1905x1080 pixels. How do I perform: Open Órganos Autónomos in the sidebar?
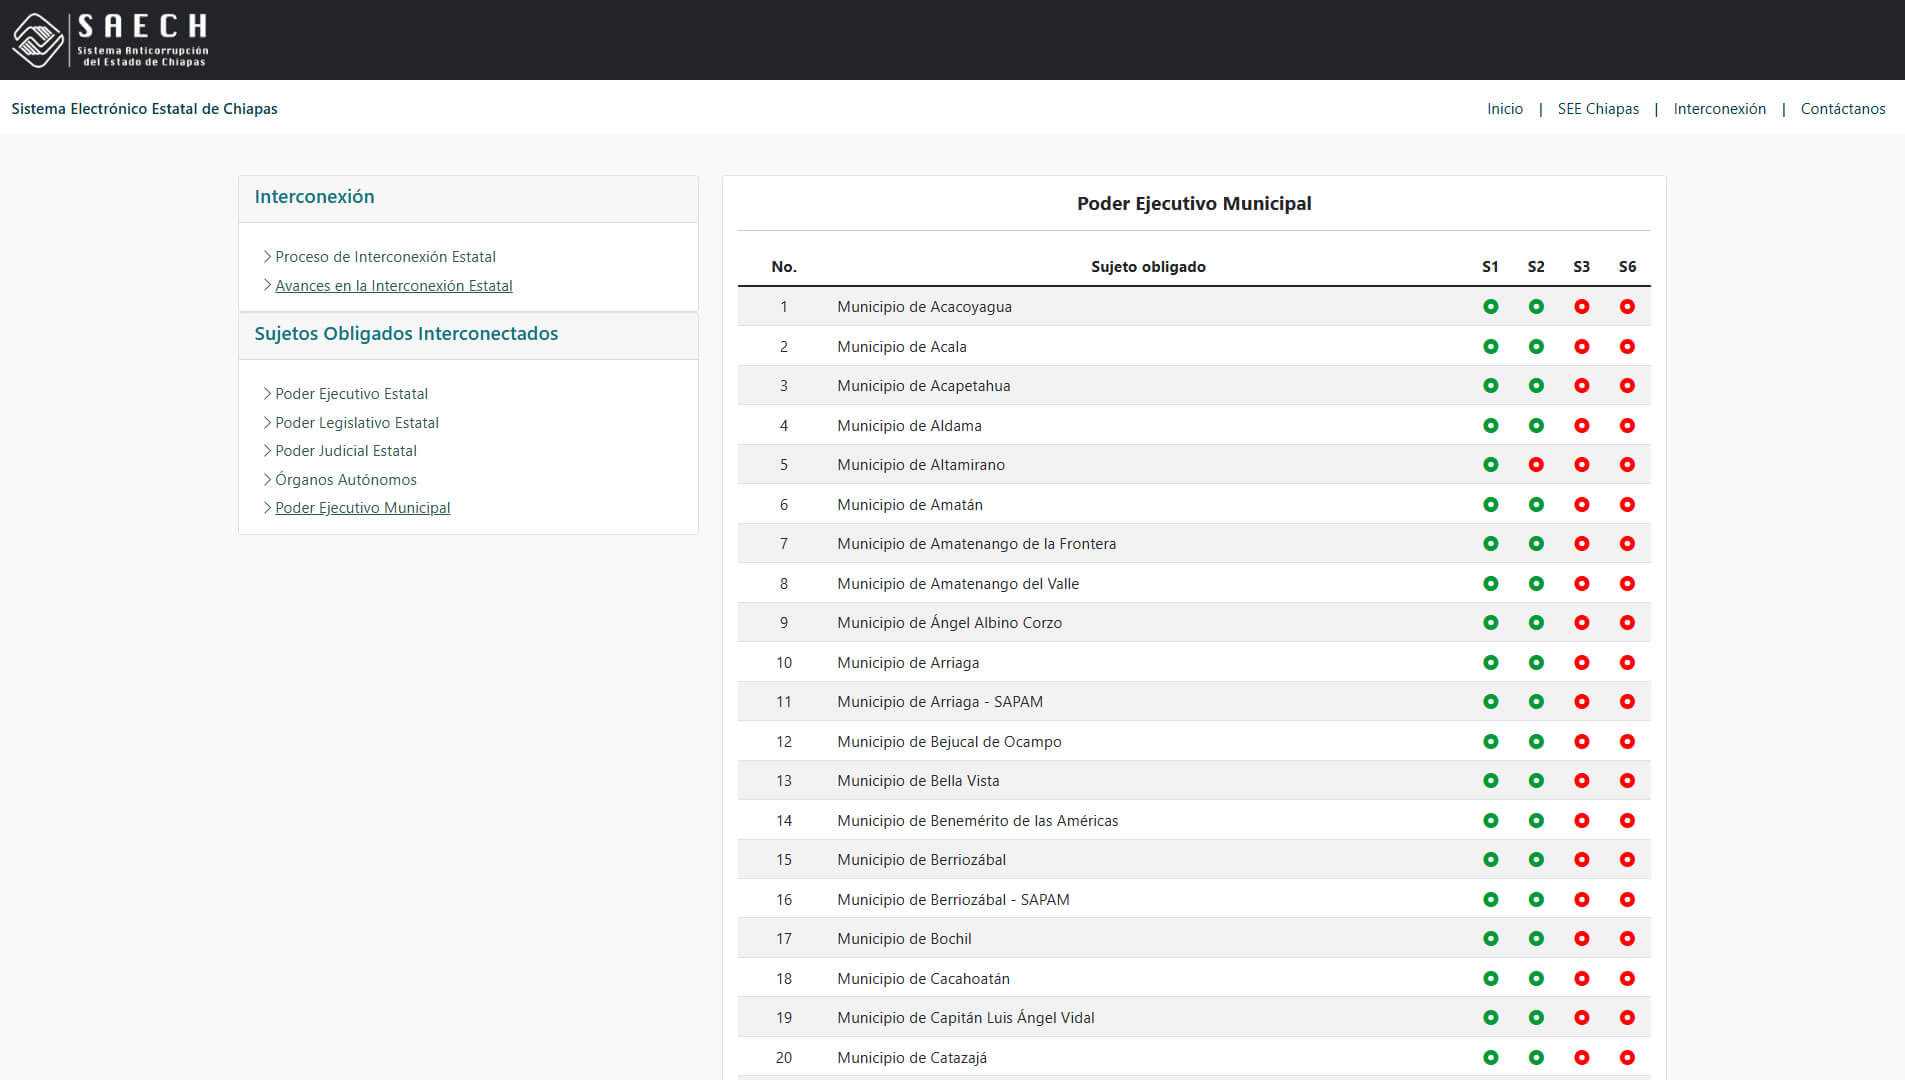click(346, 480)
